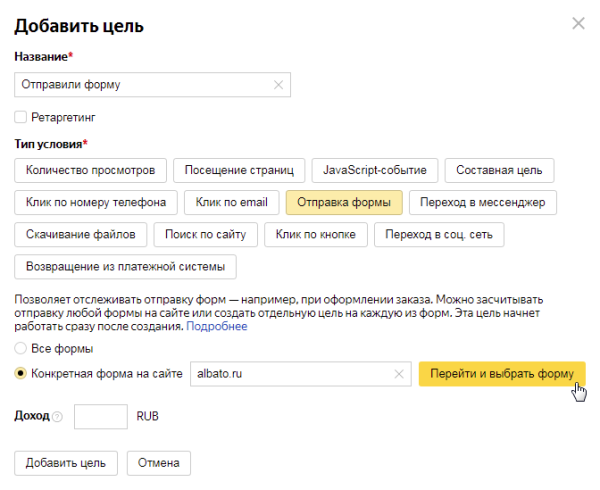Select Составная цель condition

(x=499, y=170)
